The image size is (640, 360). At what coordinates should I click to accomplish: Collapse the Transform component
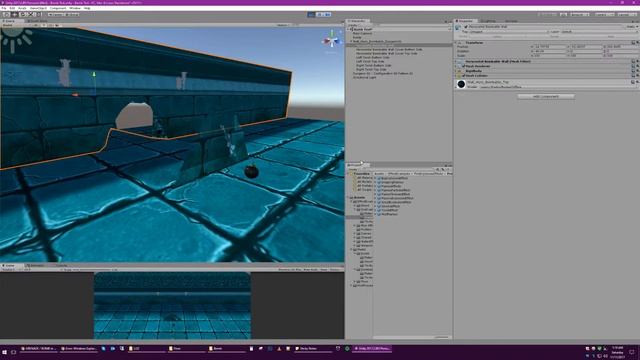[x=456, y=42]
